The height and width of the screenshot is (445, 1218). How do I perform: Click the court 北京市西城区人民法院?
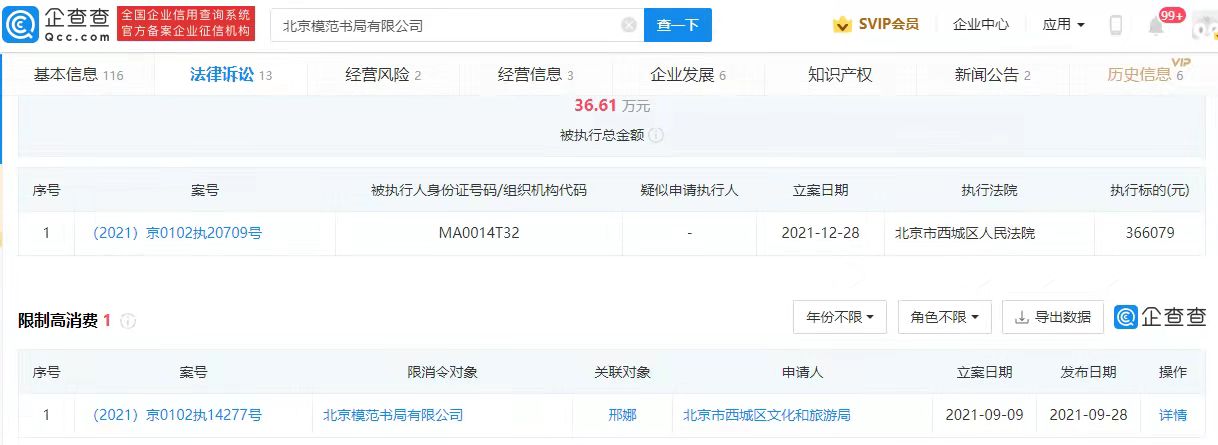click(x=966, y=233)
